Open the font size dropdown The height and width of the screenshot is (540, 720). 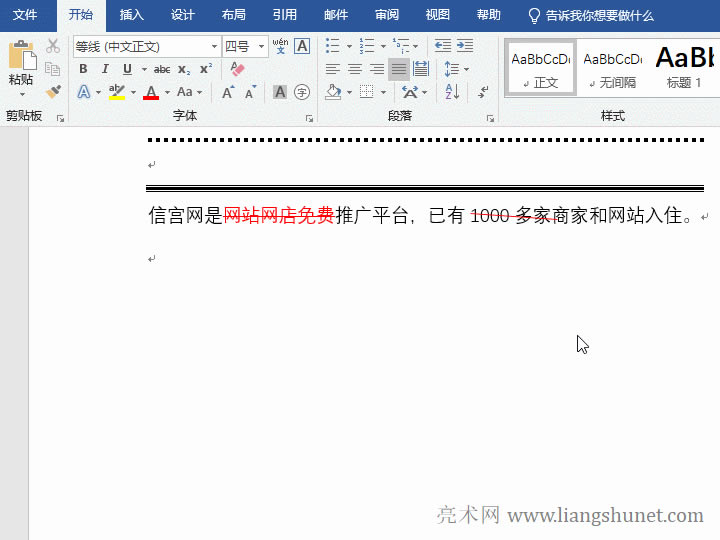click(x=262, y=47)
